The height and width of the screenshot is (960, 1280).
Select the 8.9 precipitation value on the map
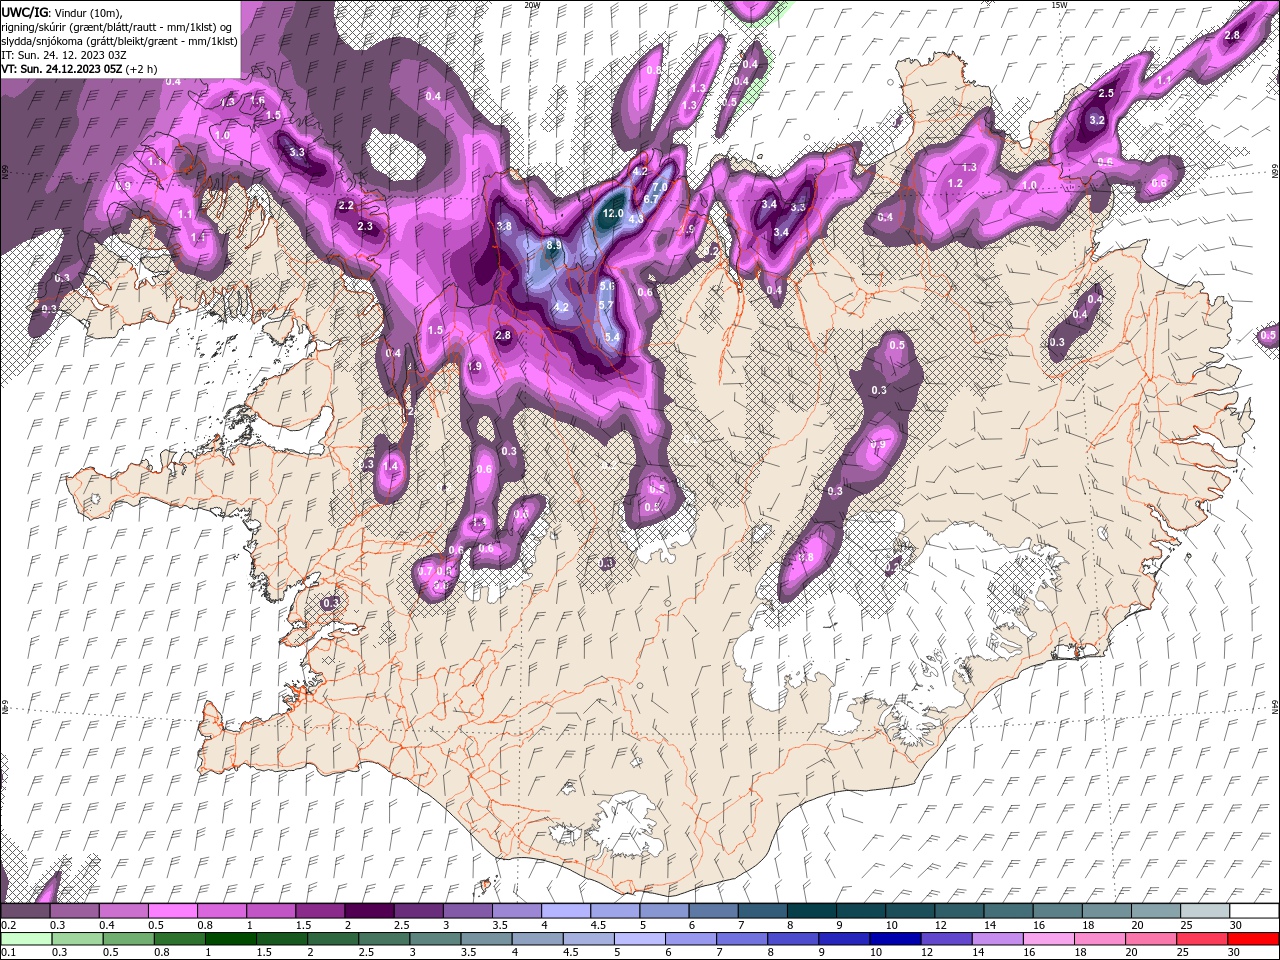[554, 245]
